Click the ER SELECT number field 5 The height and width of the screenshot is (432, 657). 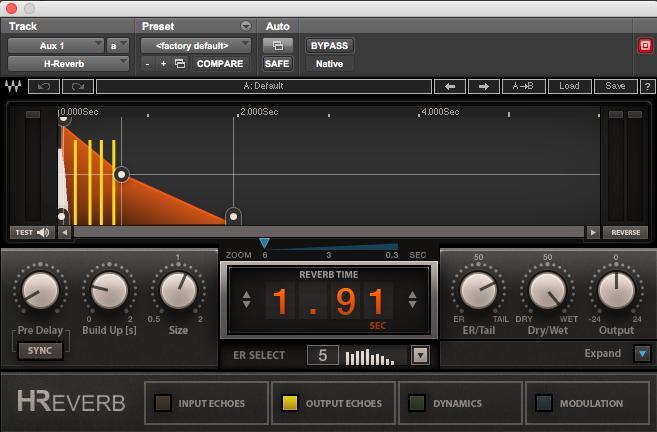(x=323, y=355)
